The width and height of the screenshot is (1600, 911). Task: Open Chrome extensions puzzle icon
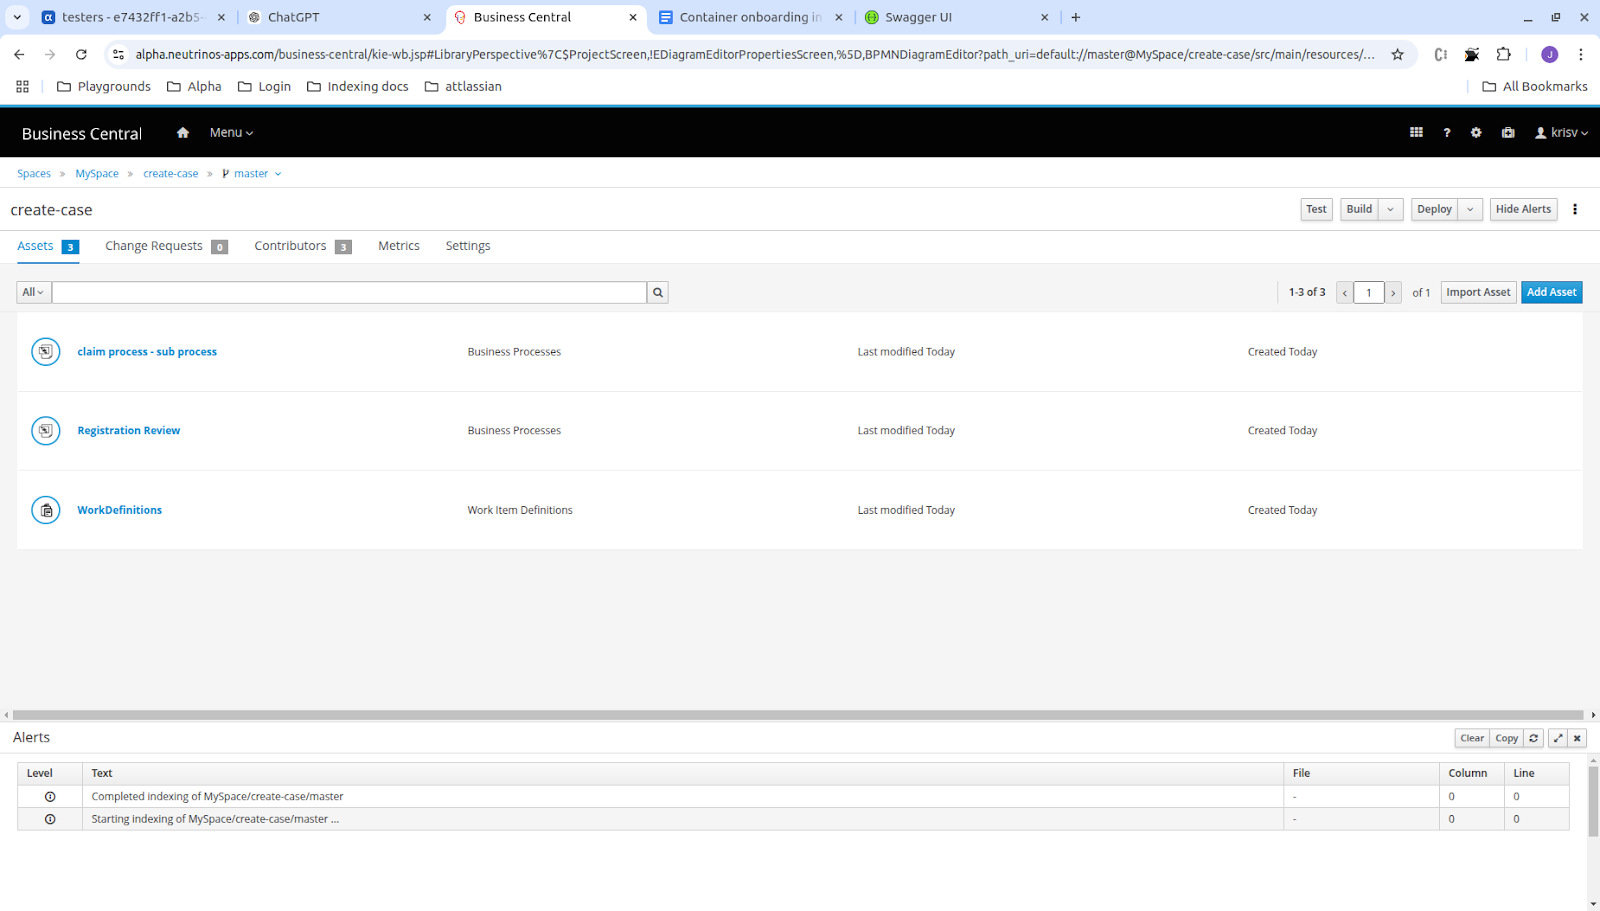(1503, 54)
